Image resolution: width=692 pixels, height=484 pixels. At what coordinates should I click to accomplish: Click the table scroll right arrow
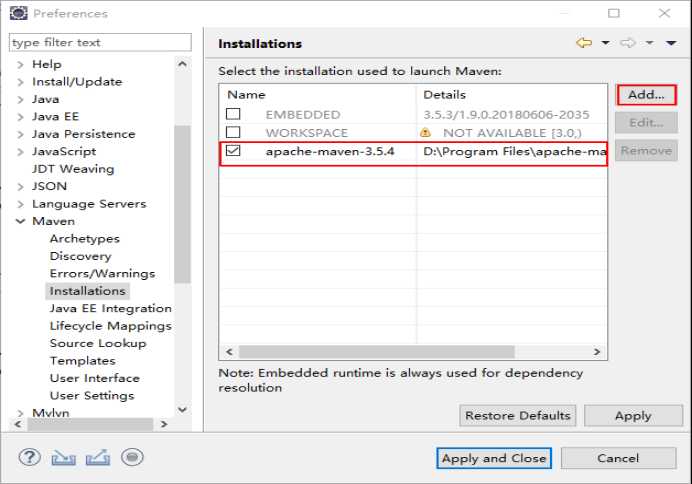[597, 352]
